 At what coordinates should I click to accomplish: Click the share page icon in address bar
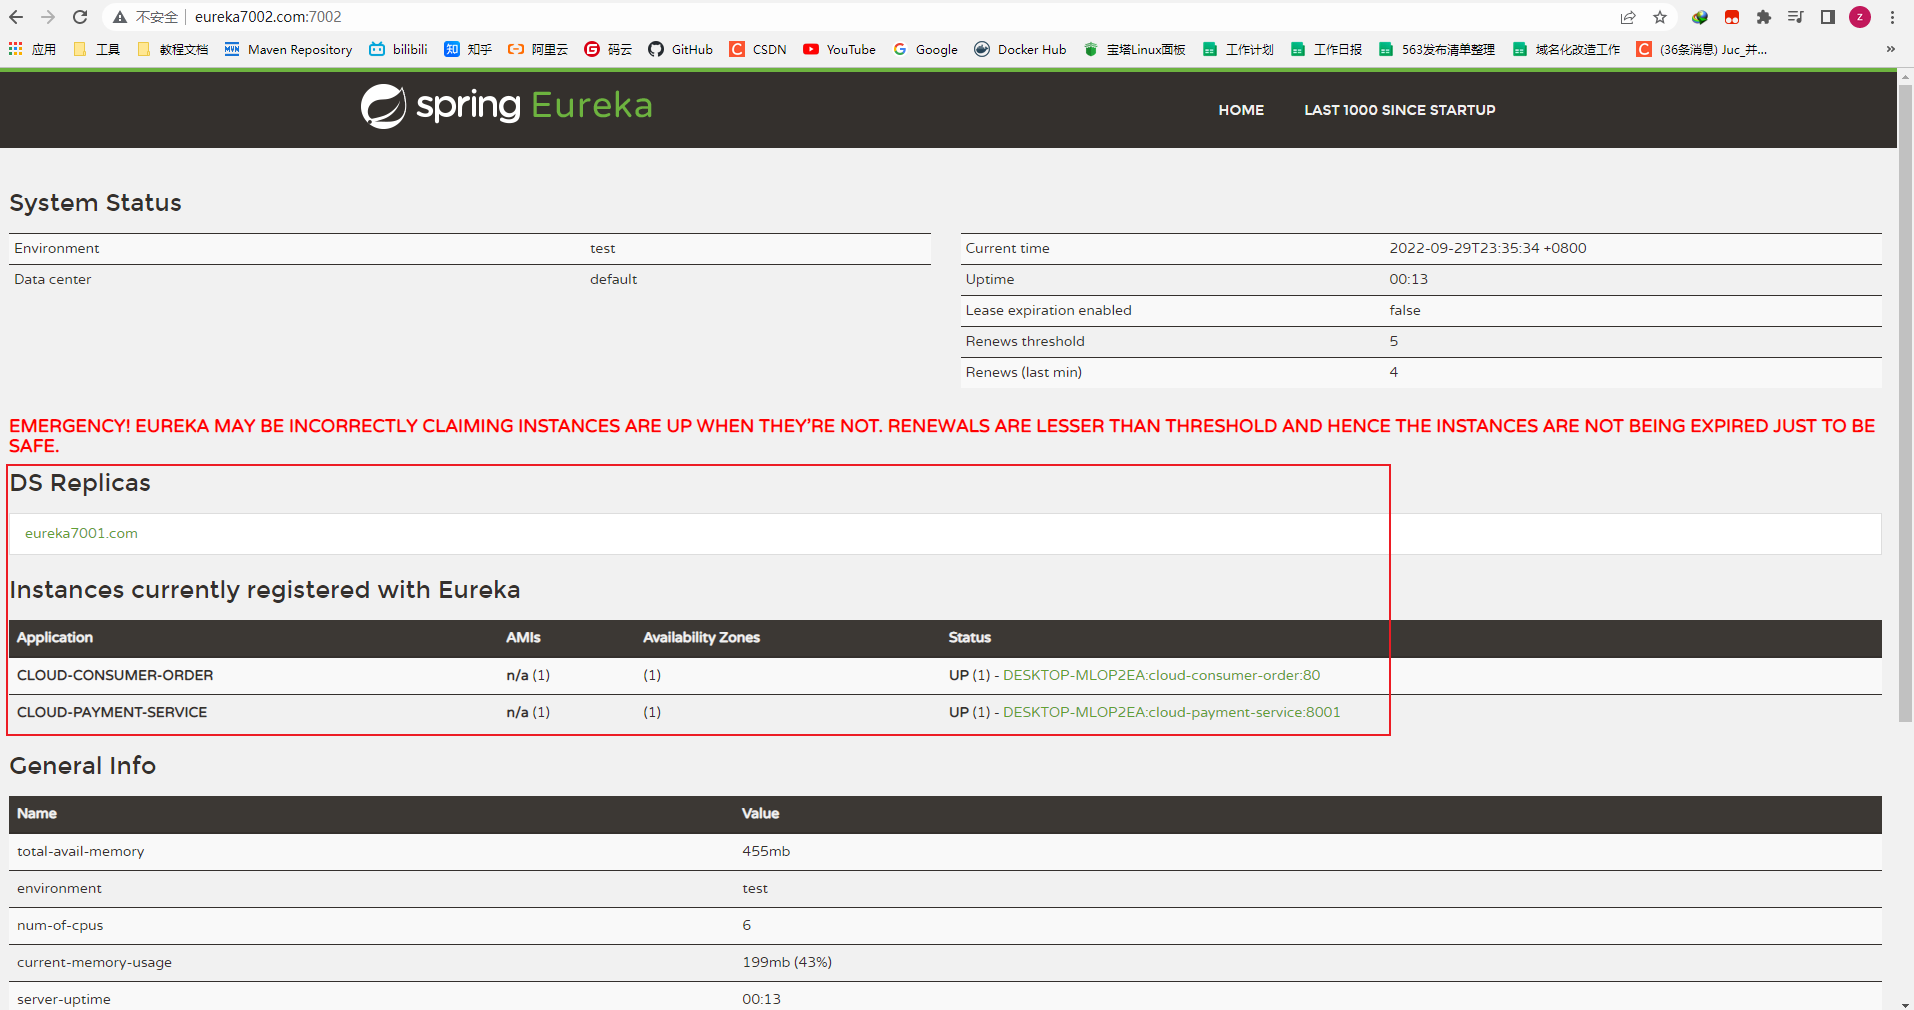(1628, 17)
